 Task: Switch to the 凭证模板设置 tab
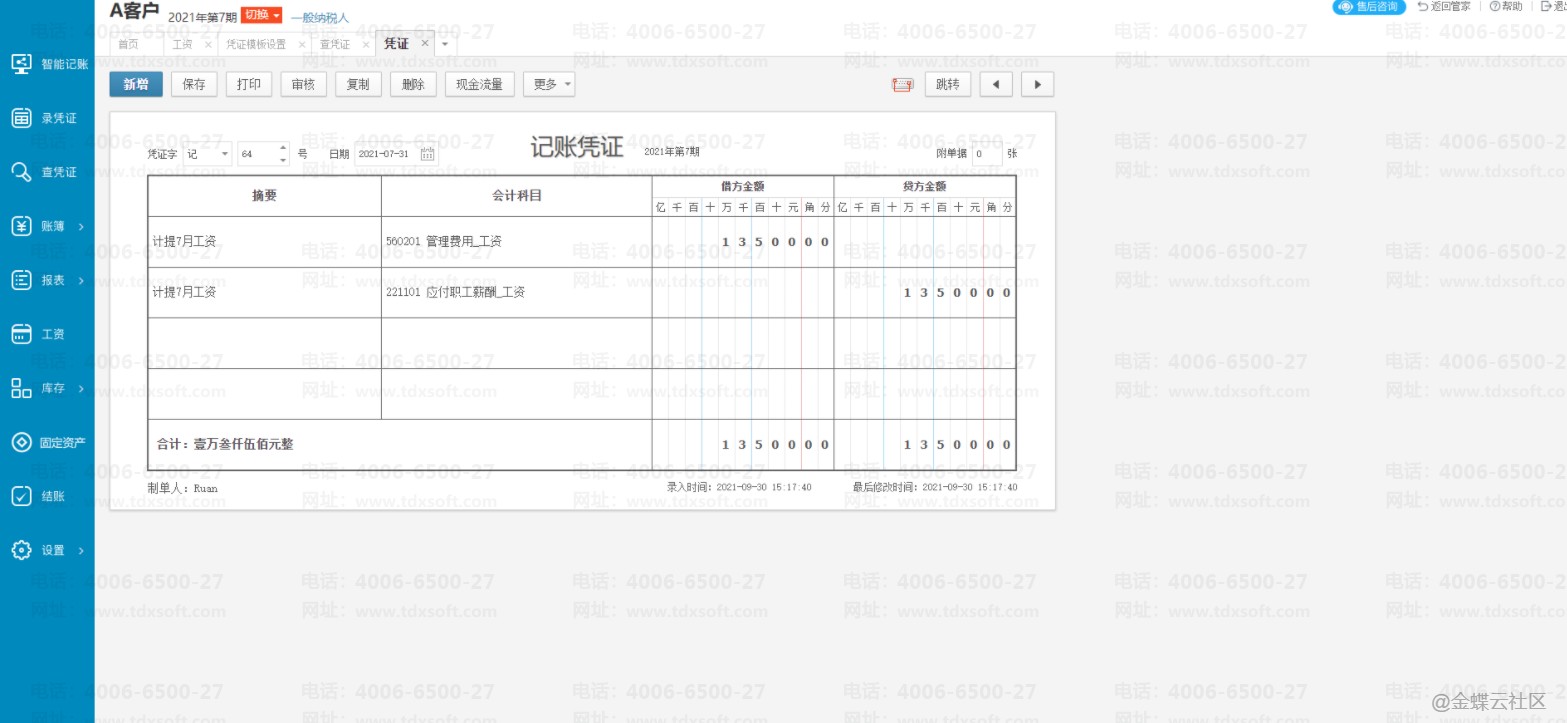[x=256, y=45]
